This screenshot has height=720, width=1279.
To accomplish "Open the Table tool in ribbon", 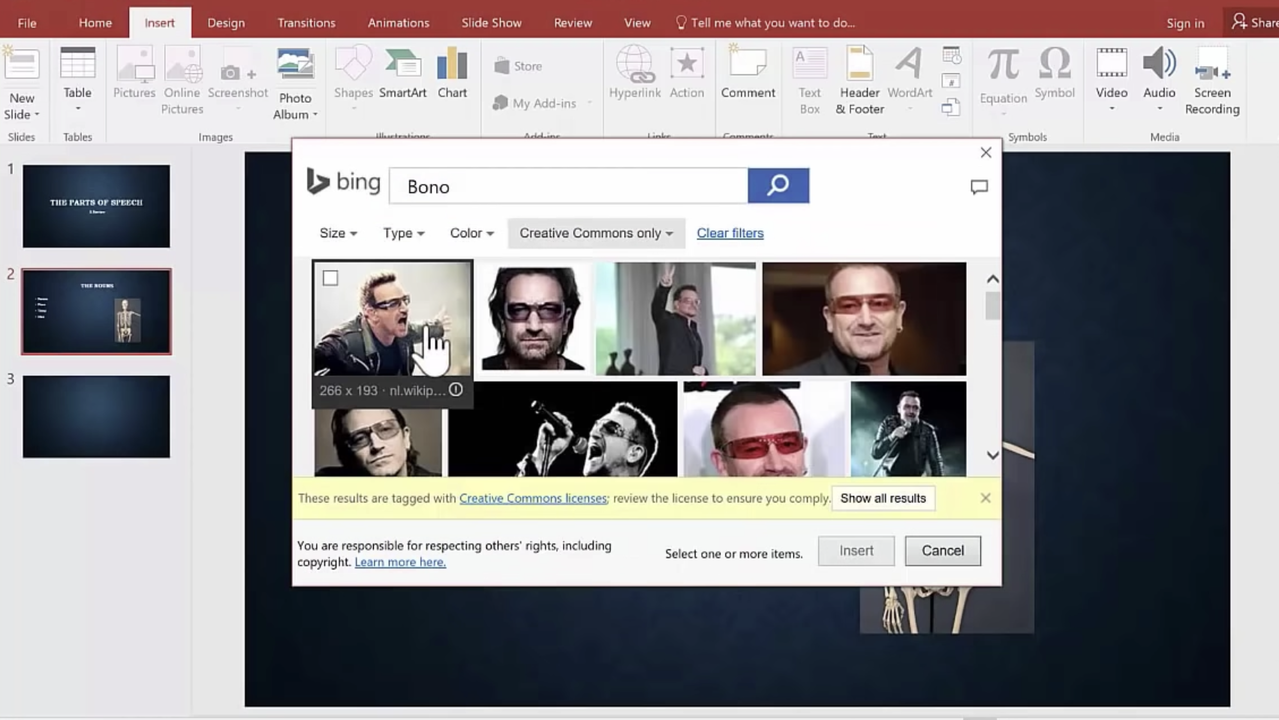I will tap(77, 78).
